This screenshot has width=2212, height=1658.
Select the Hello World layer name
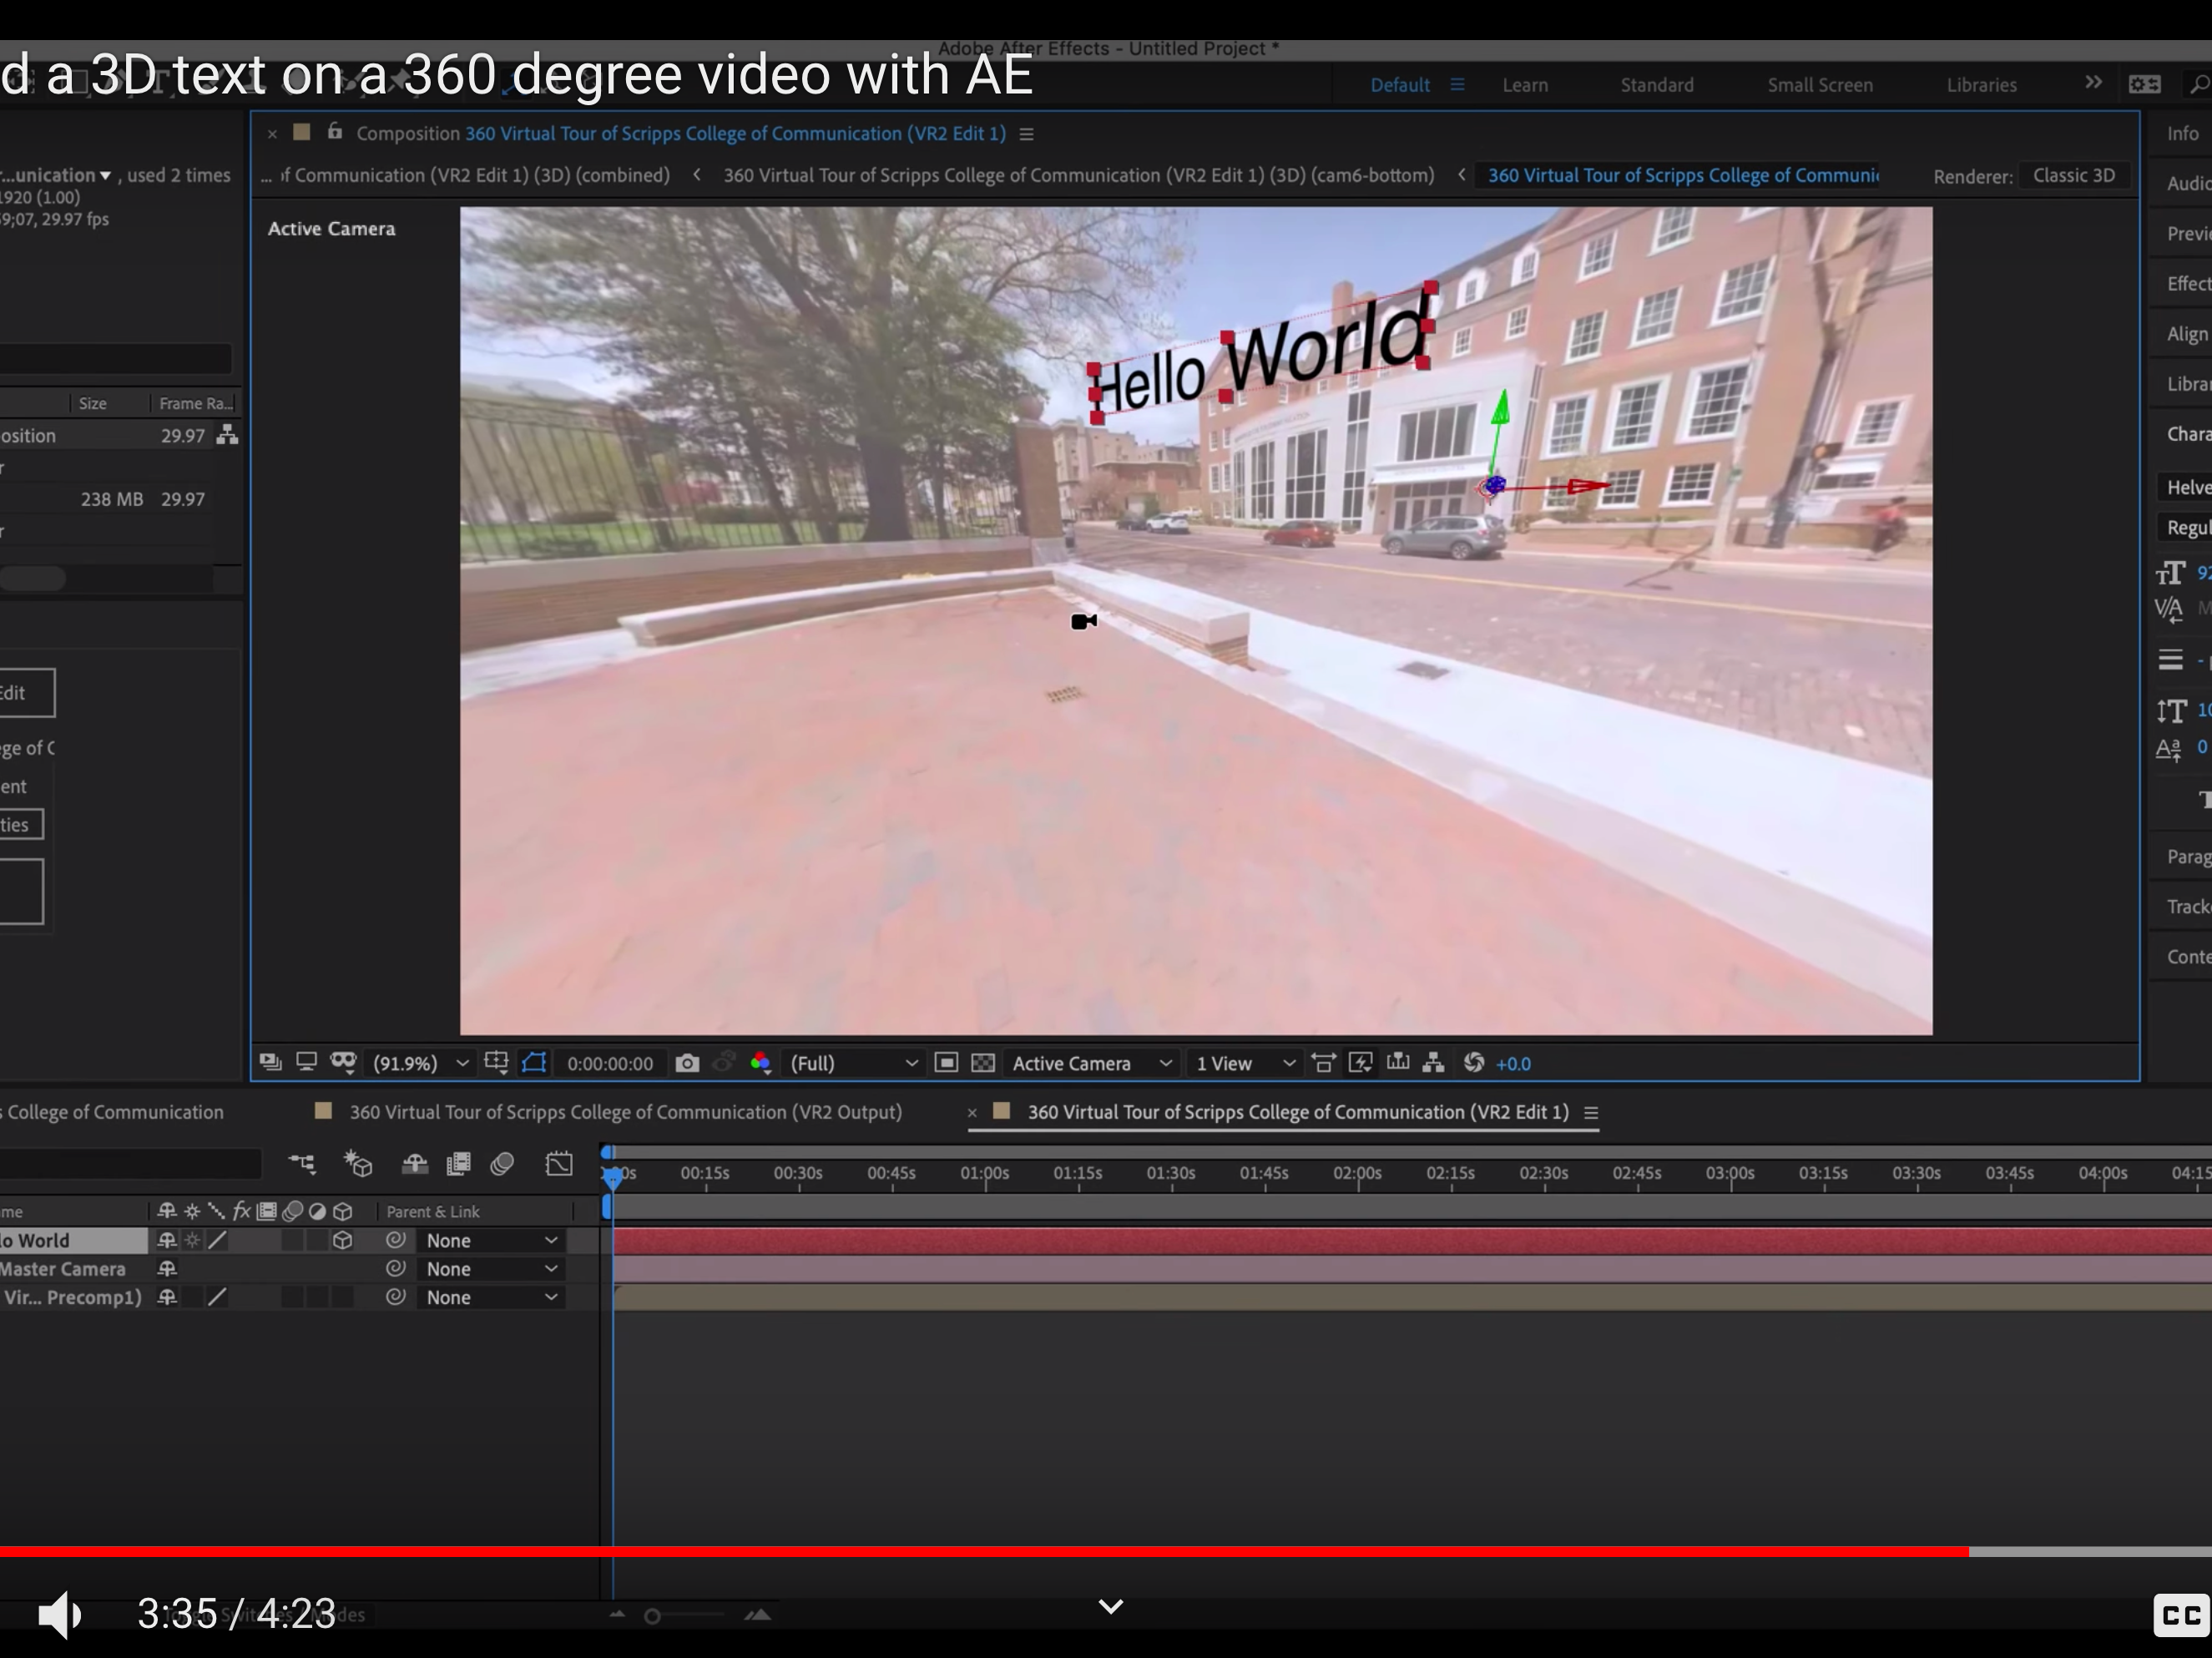coord(36,1240)
